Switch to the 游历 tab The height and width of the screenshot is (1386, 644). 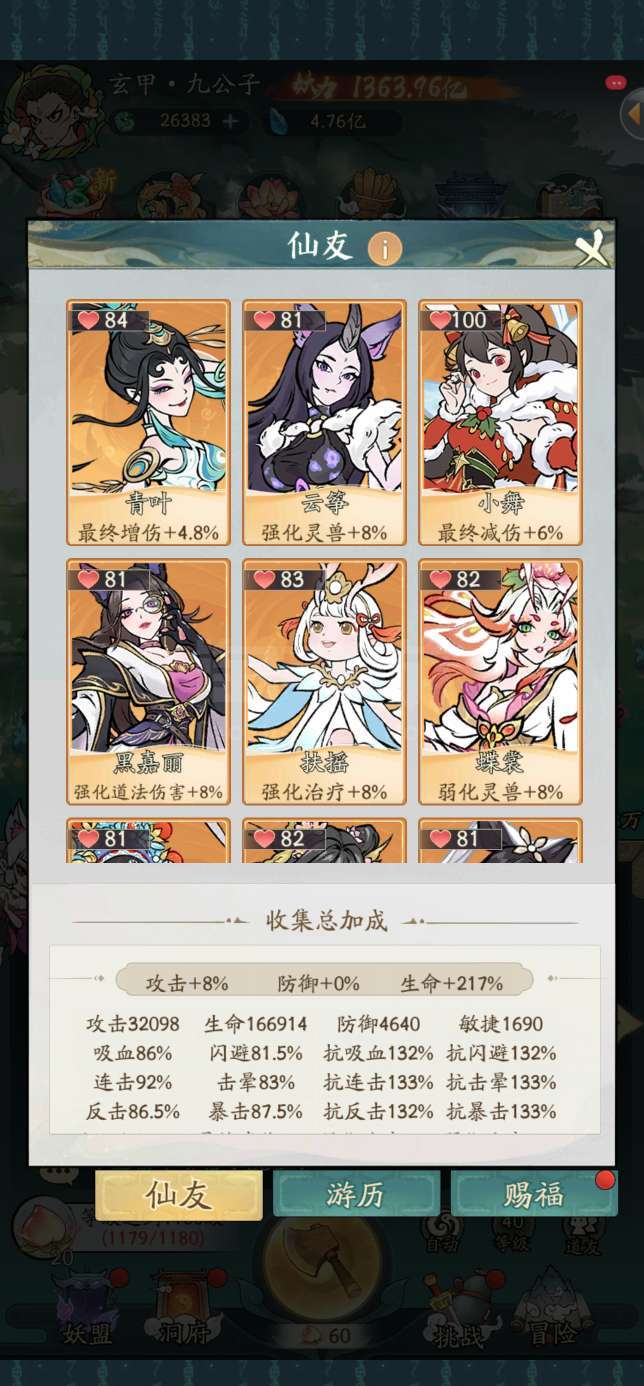click(357, 1194)
